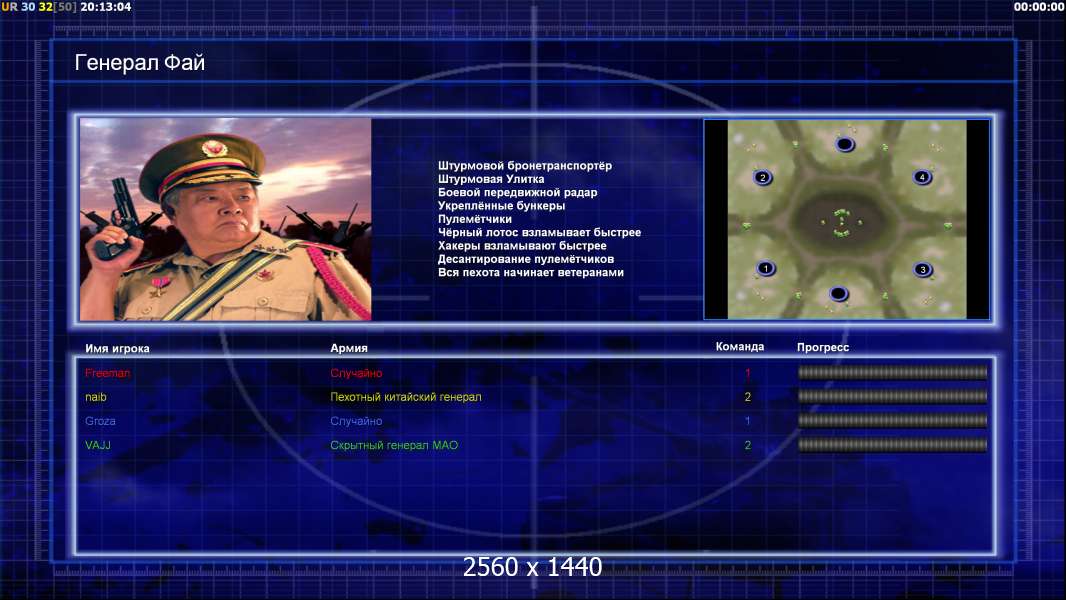Viewport: 1066px width, 600px height.
Task: Click Groza's loading progress bar
Action: tap(893, 421)
